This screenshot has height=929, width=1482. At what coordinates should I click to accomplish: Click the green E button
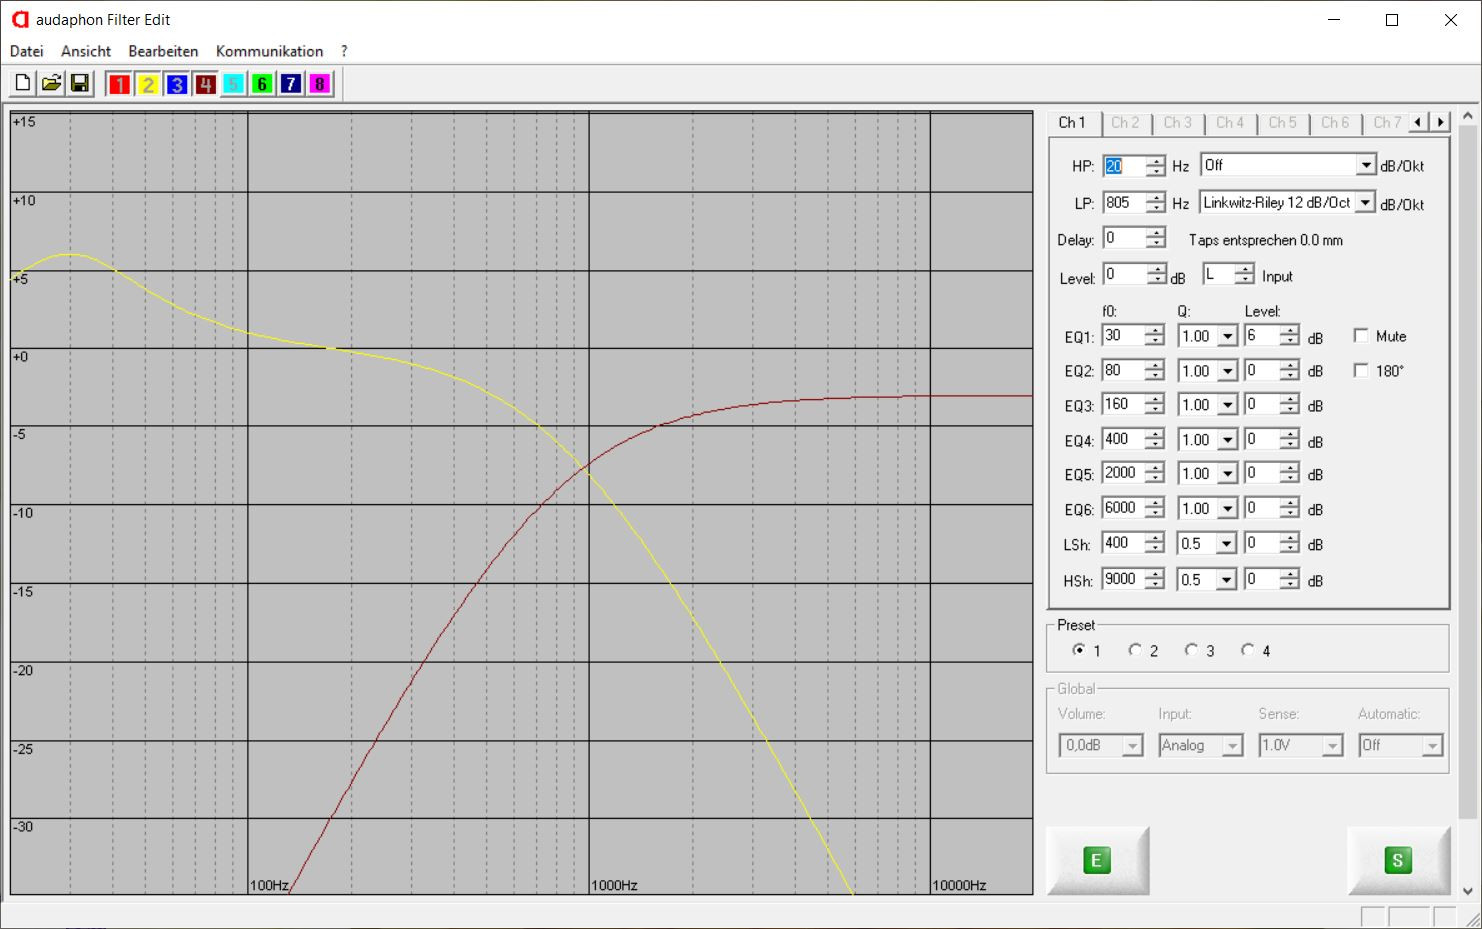1097,861
